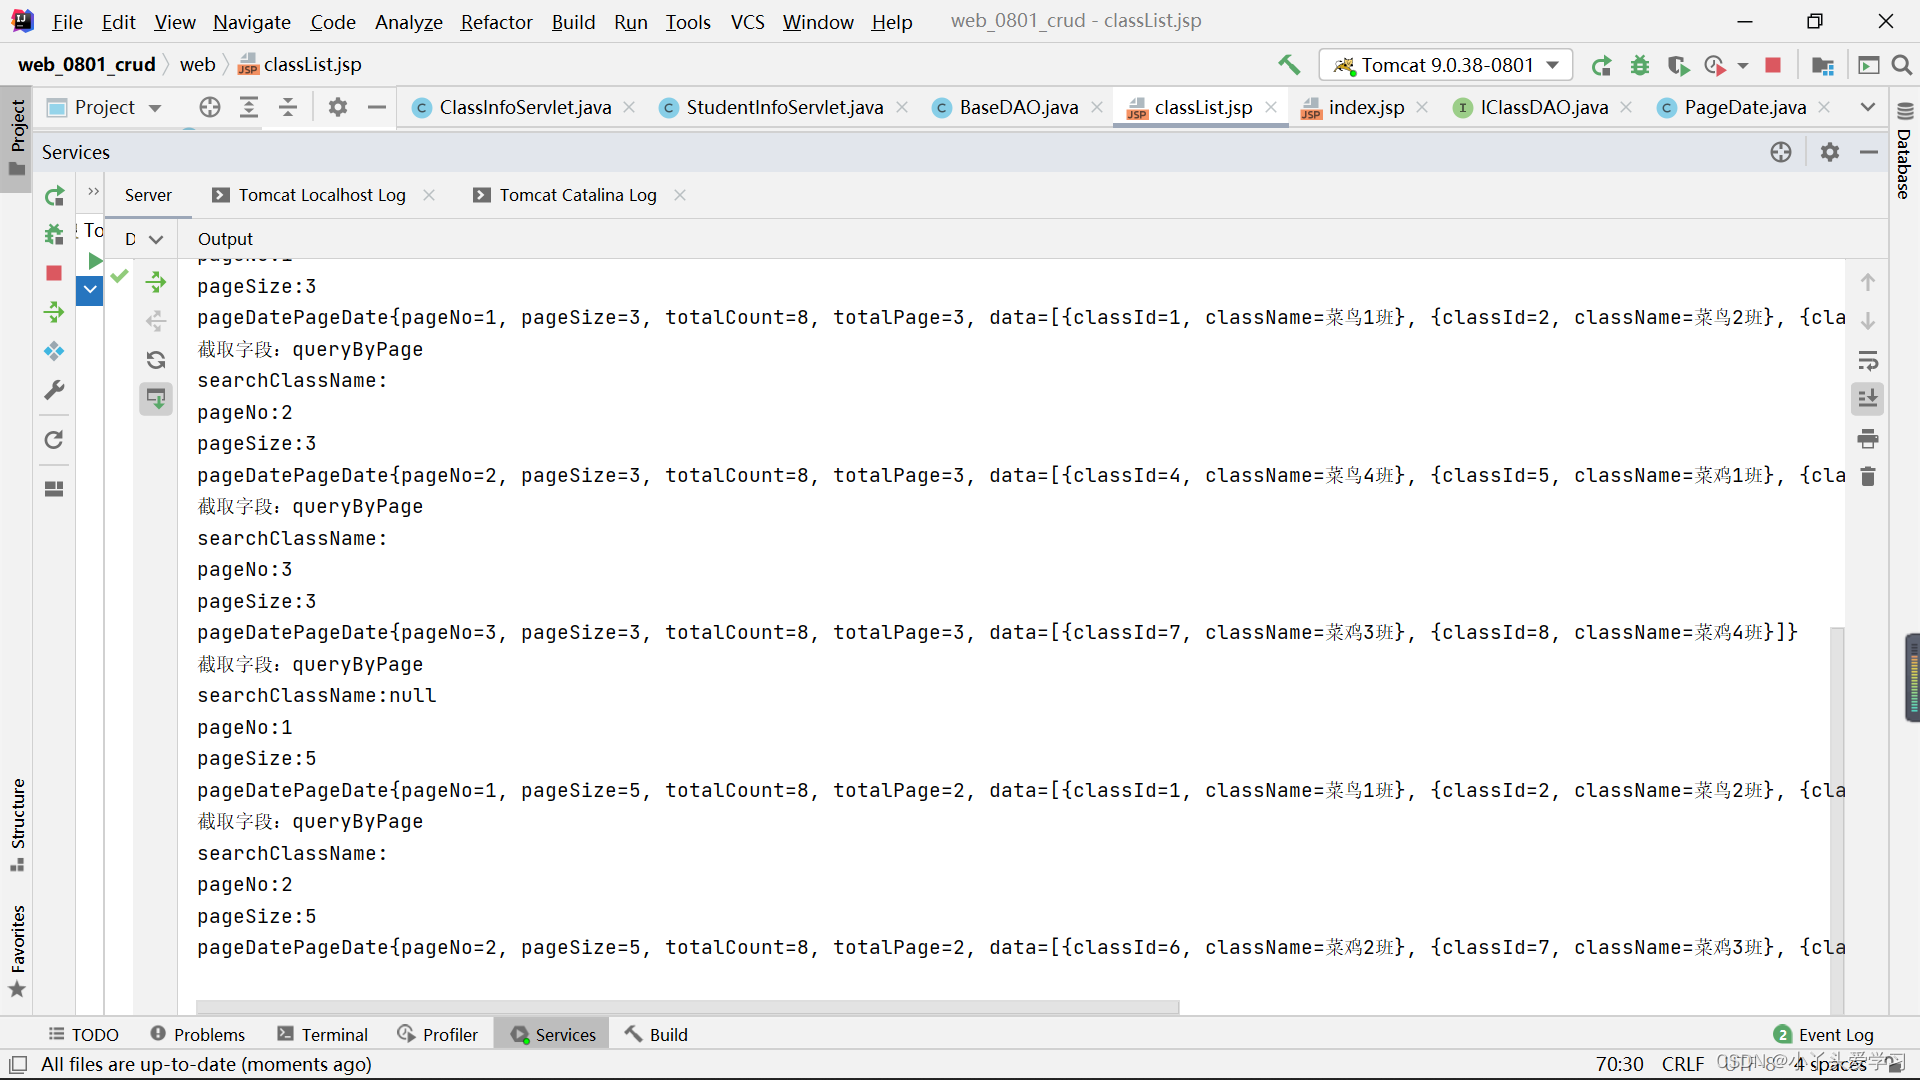This screenshot has height=1080, width=1920.
Task: Open profiler run options dropdown arrow
Action: pos(1743,65)
